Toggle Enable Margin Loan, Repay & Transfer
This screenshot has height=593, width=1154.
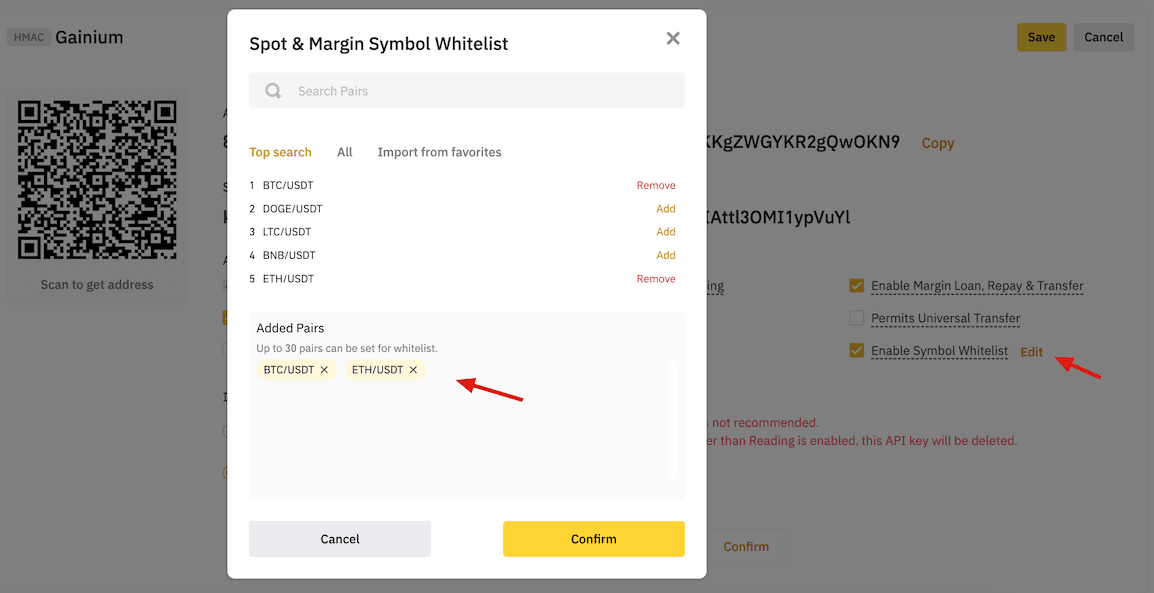tap(856, 286)
